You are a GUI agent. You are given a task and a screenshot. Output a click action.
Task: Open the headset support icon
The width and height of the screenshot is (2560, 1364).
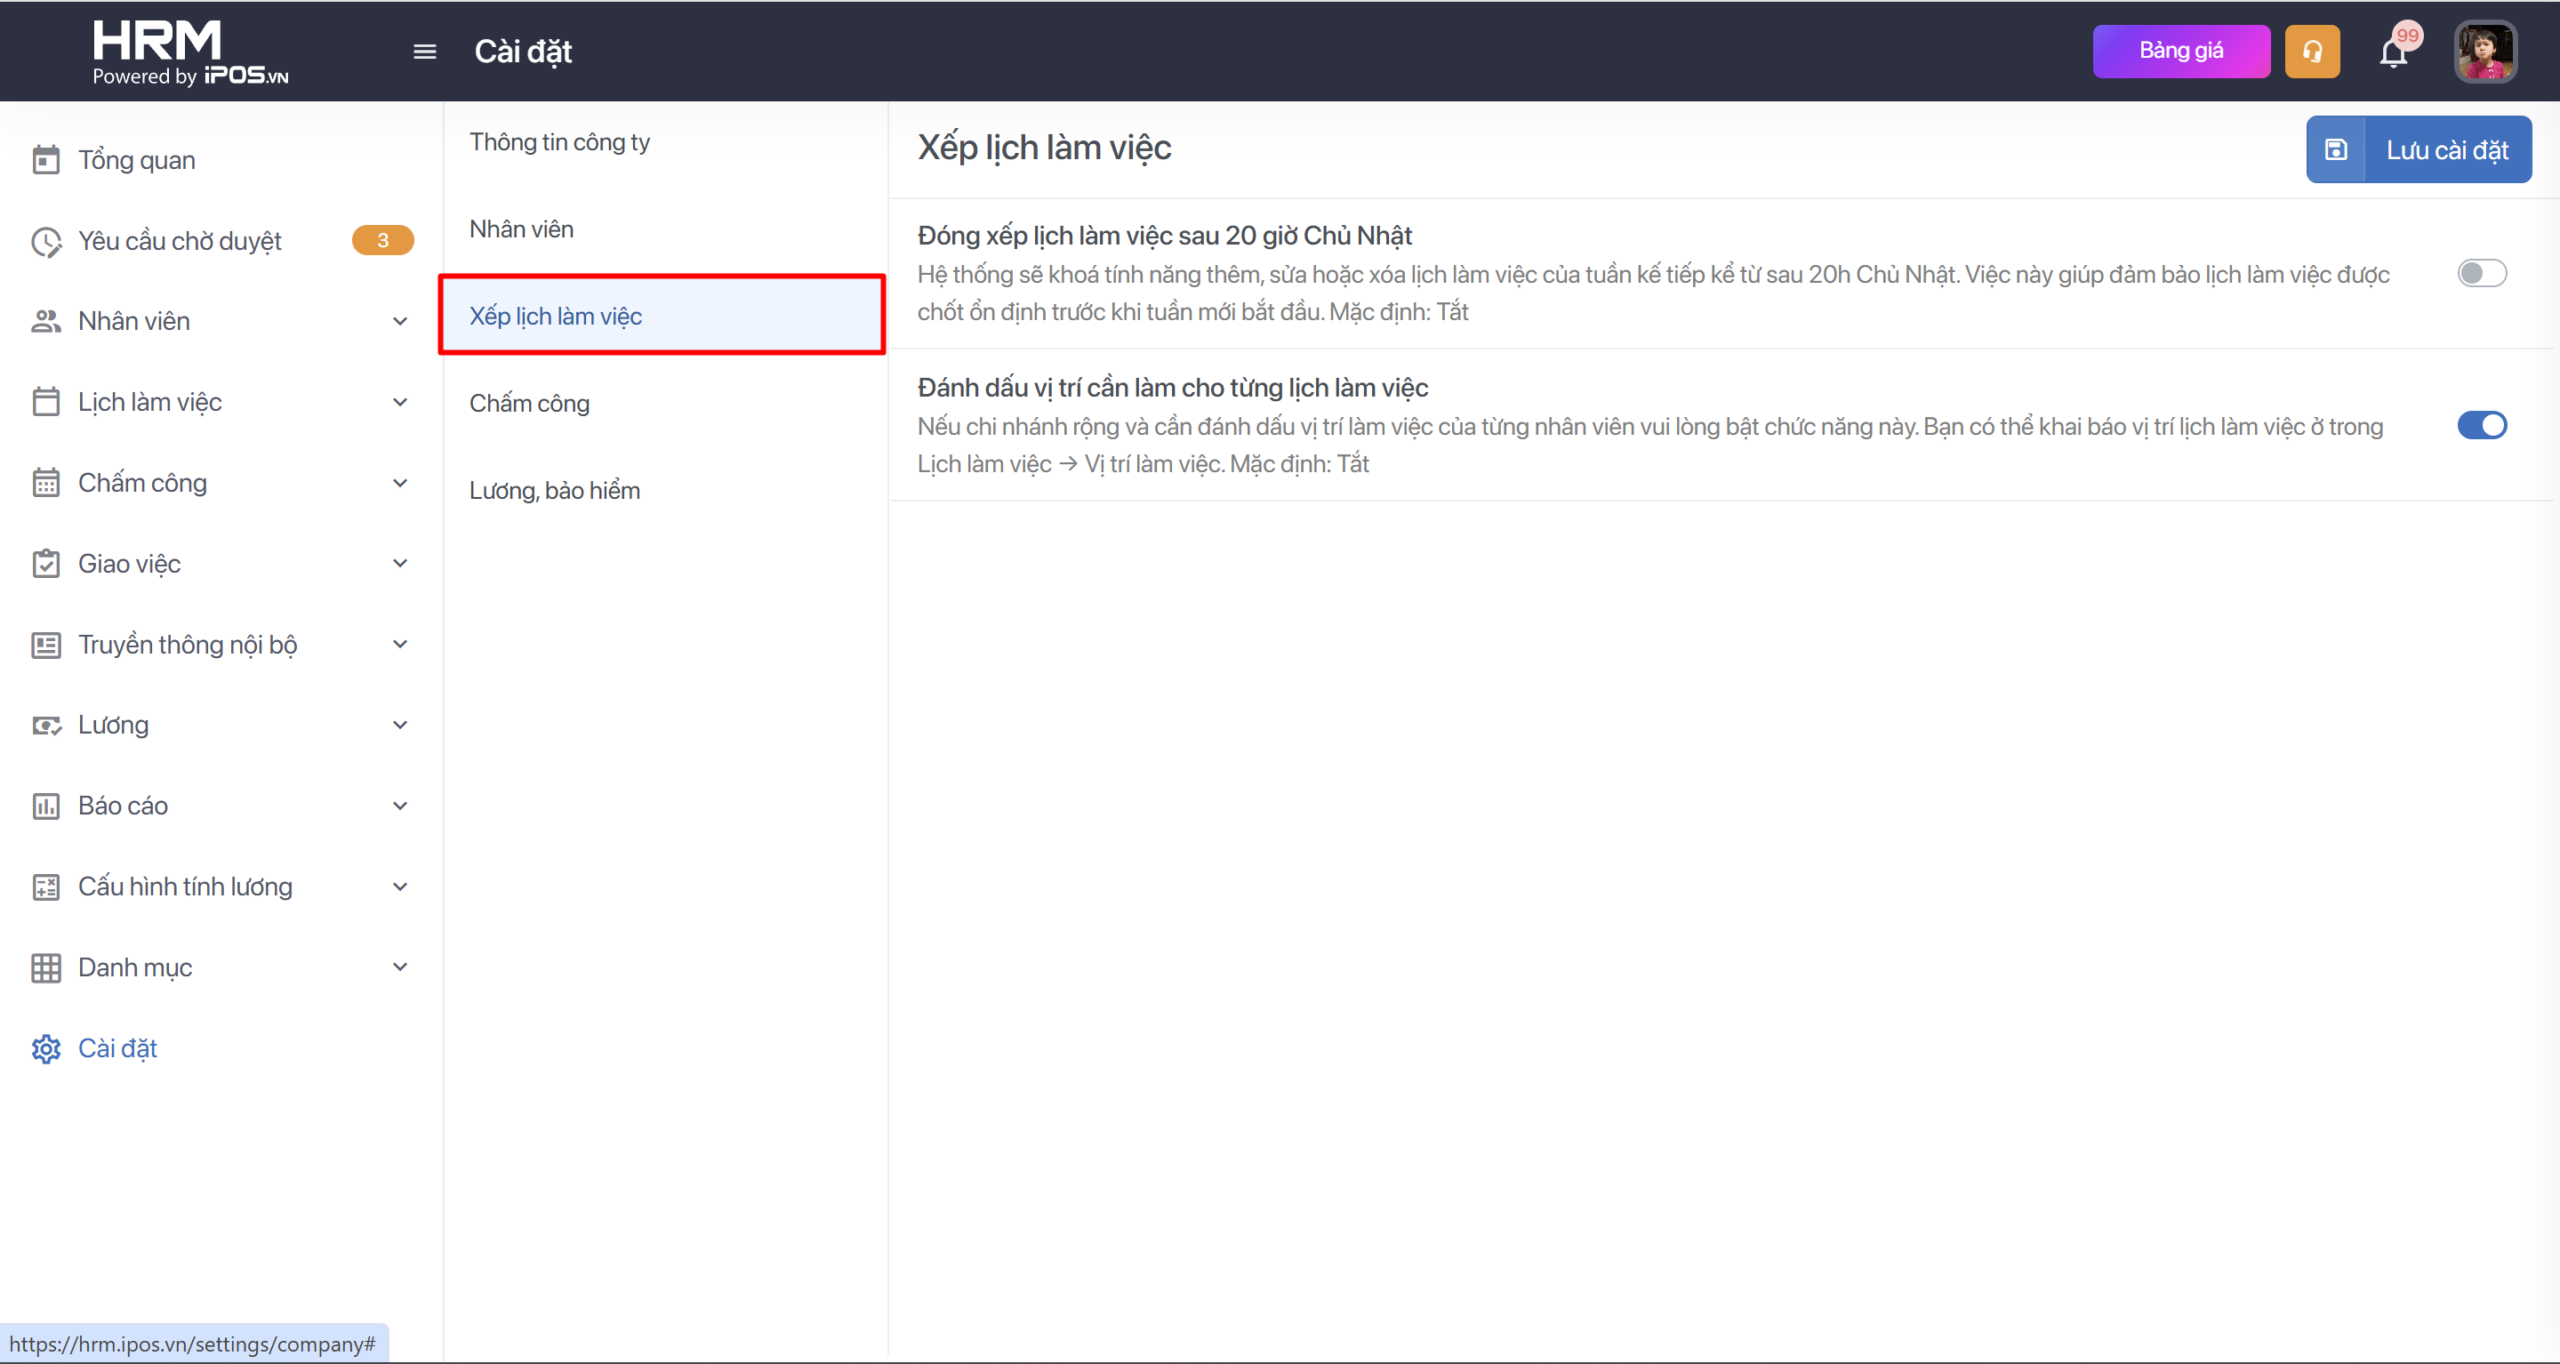click(x=2312, y=51)
